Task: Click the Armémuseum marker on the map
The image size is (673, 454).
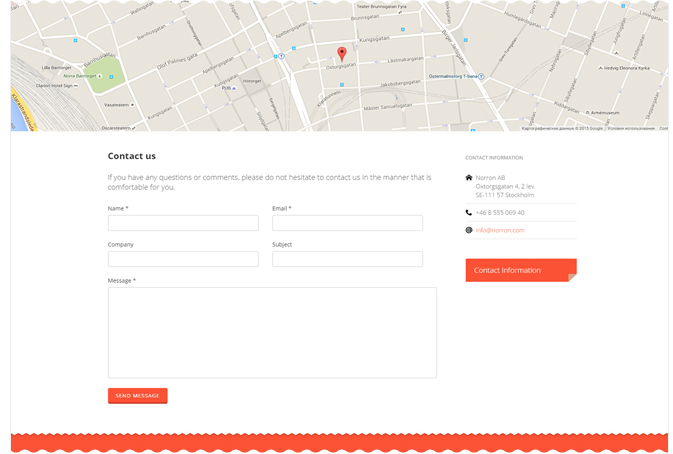Action: coord(588,112)
